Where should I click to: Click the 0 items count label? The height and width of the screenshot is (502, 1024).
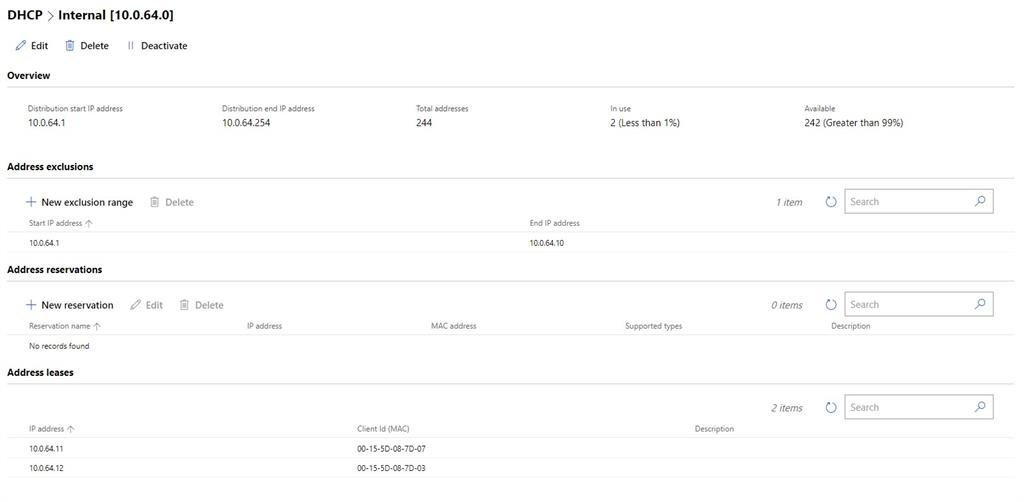[787, 305]
